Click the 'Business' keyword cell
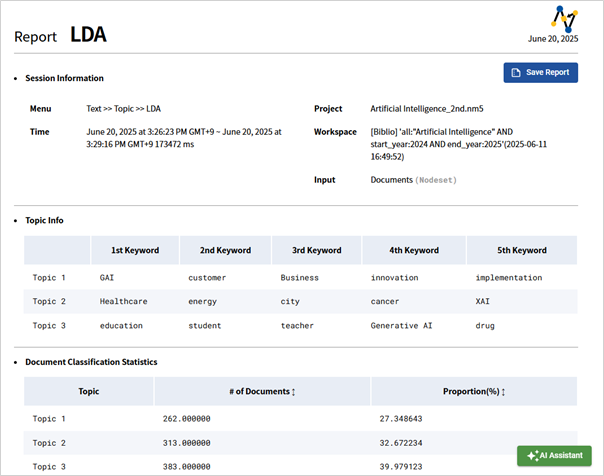 coord(300,278)
